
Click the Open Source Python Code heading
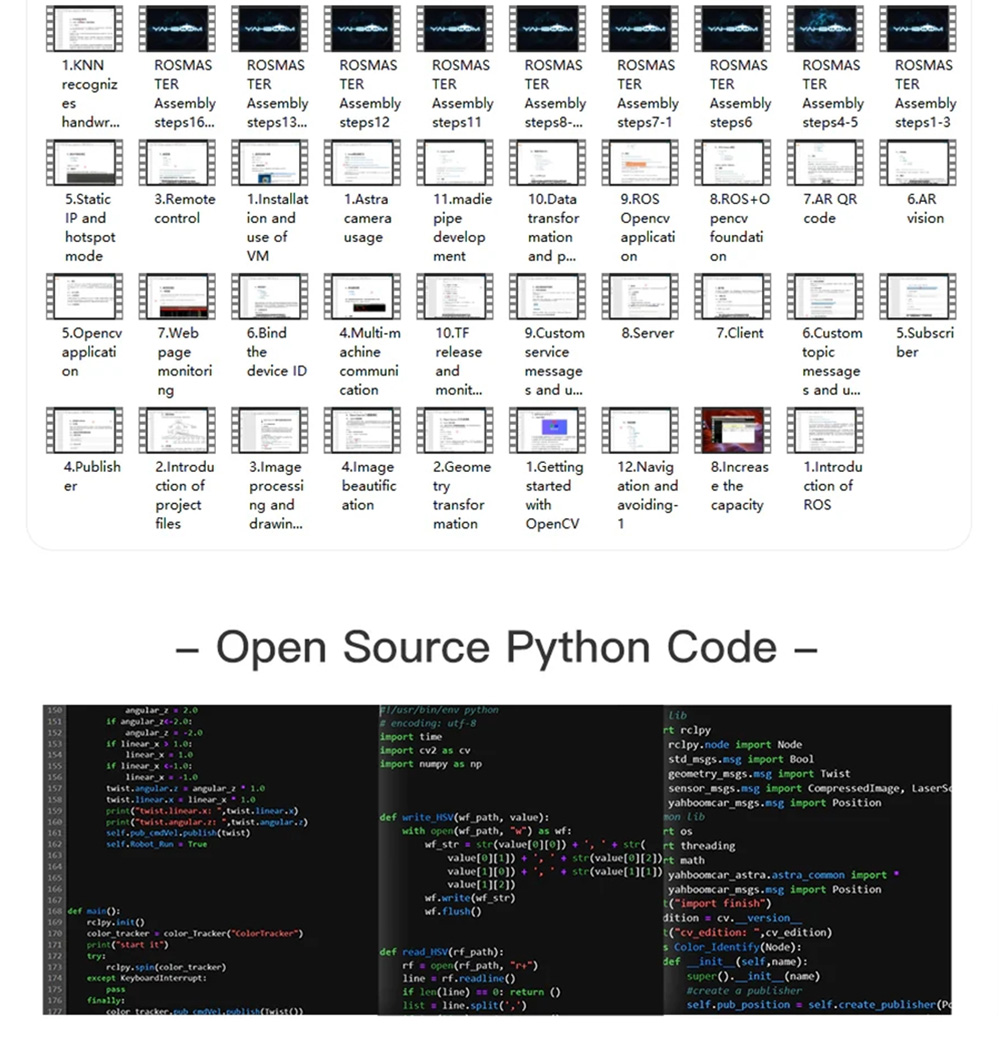pos(497,647)
